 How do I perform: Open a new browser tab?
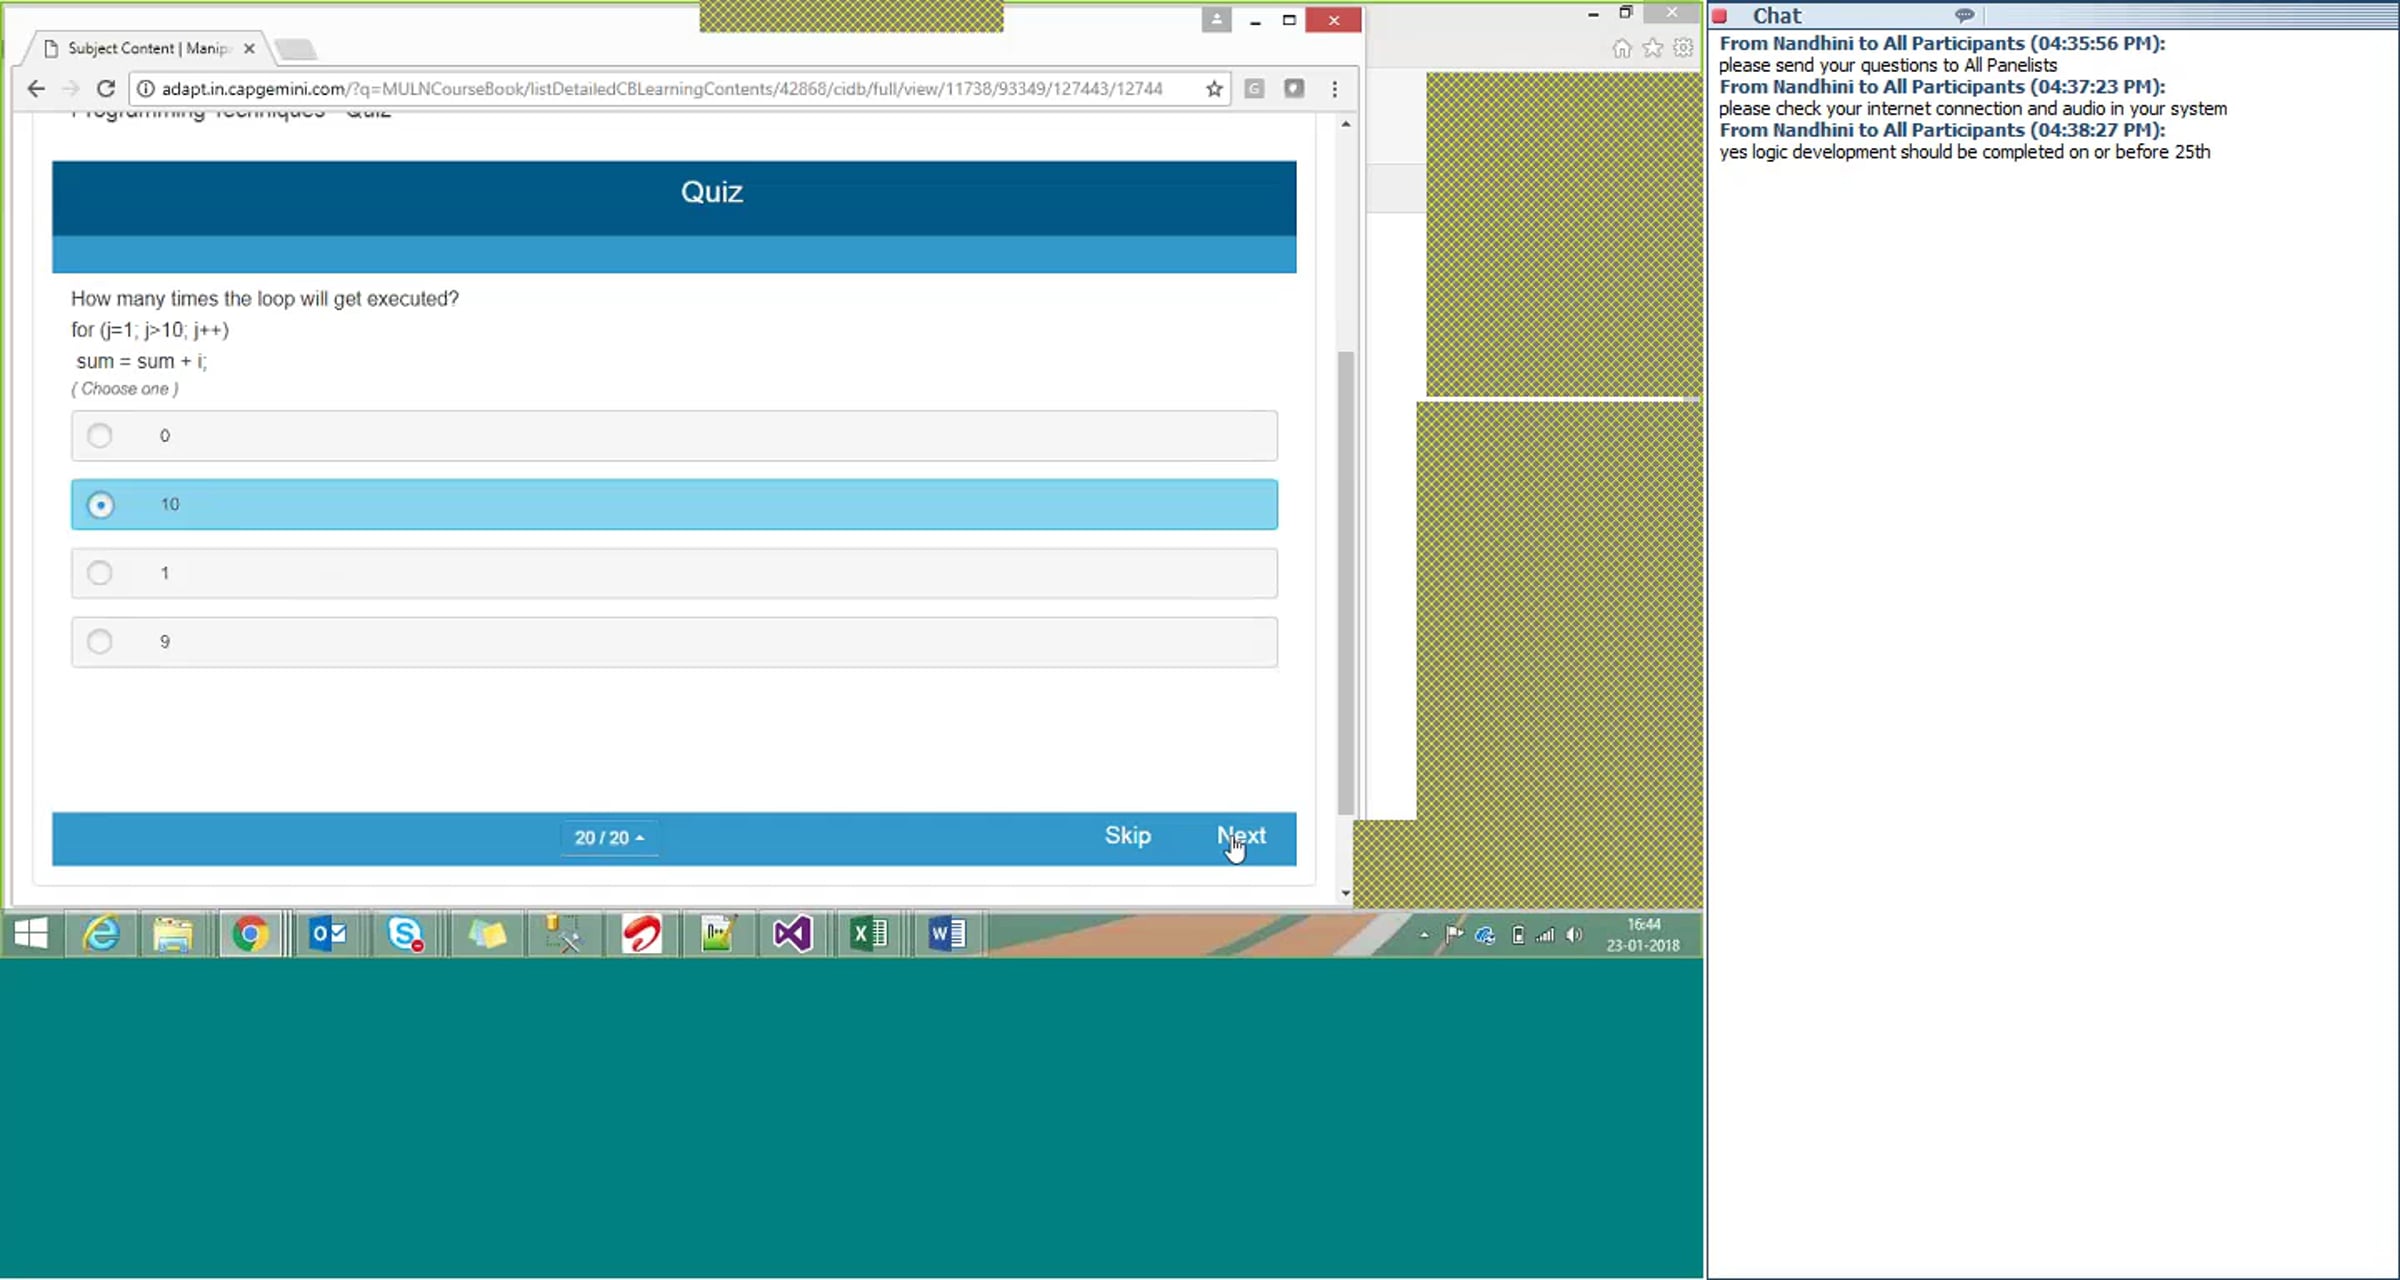click(296, 49)
